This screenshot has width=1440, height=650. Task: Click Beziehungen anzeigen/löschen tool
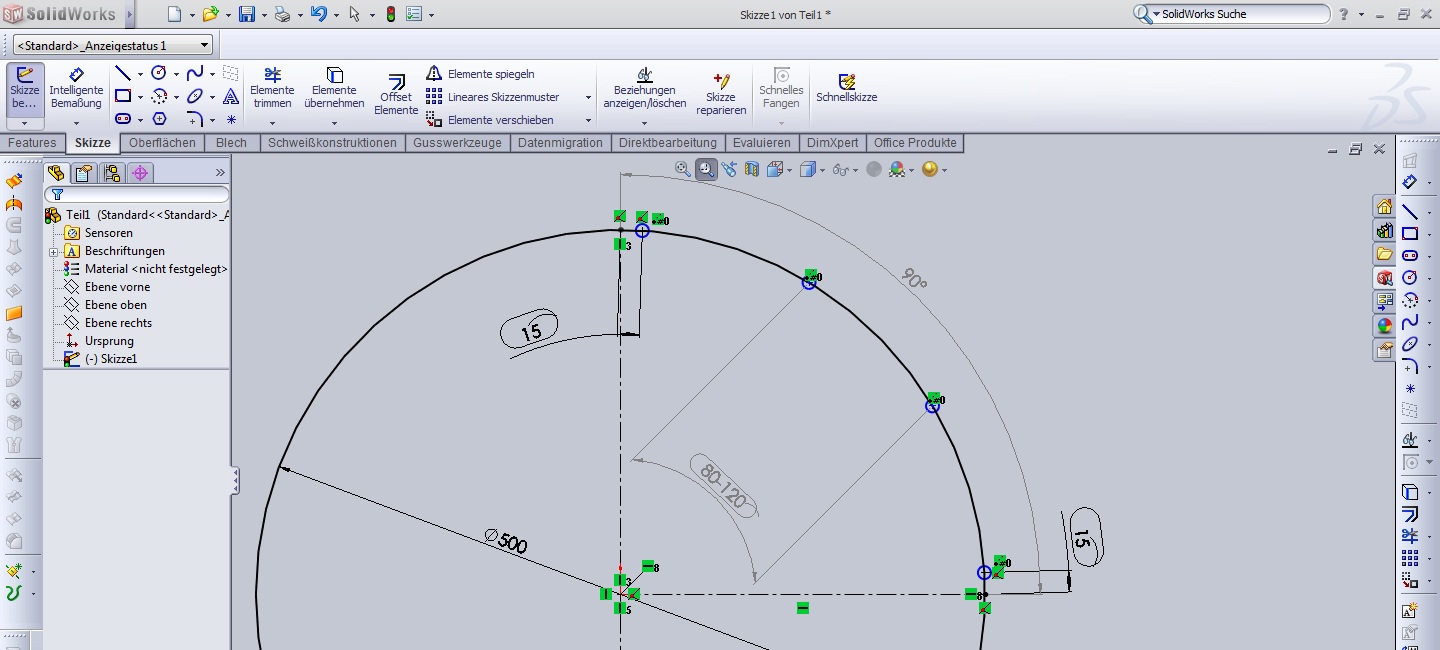coord(645,89)
